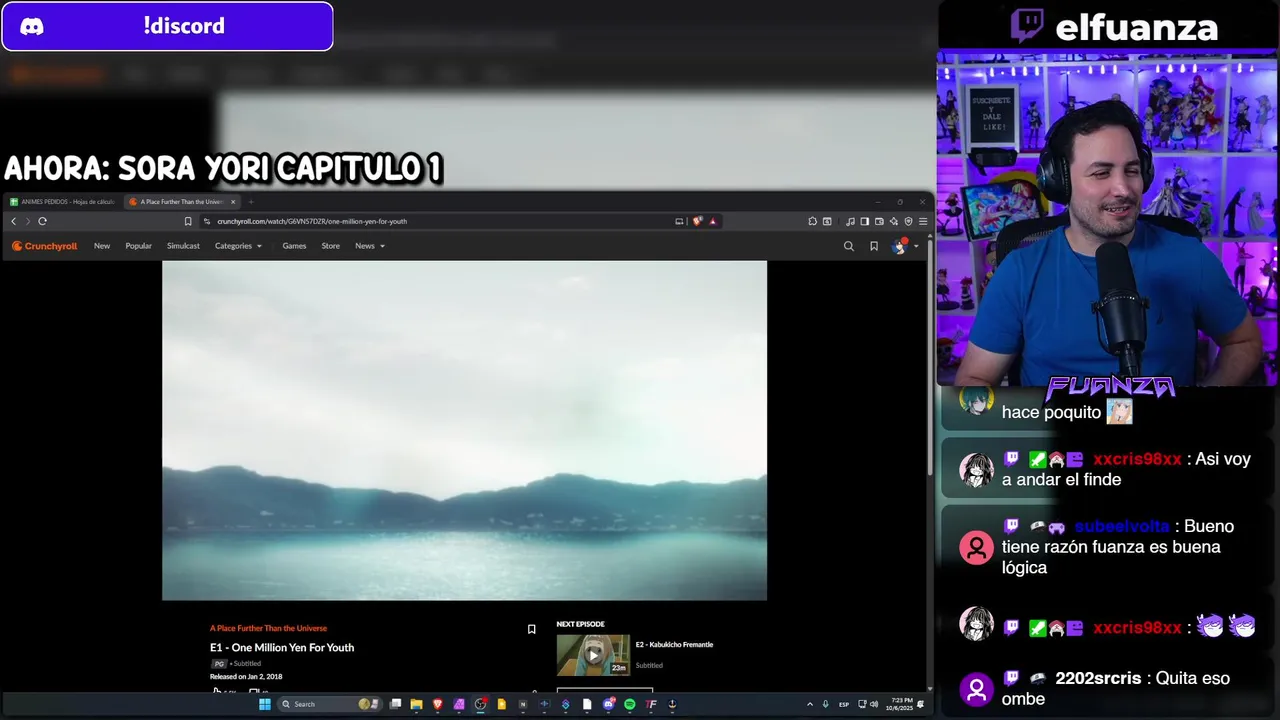Click chat username xxcris98xx in "Asi voy a andar" message
Screen dimensions: 1280x720
[1137, 459]
